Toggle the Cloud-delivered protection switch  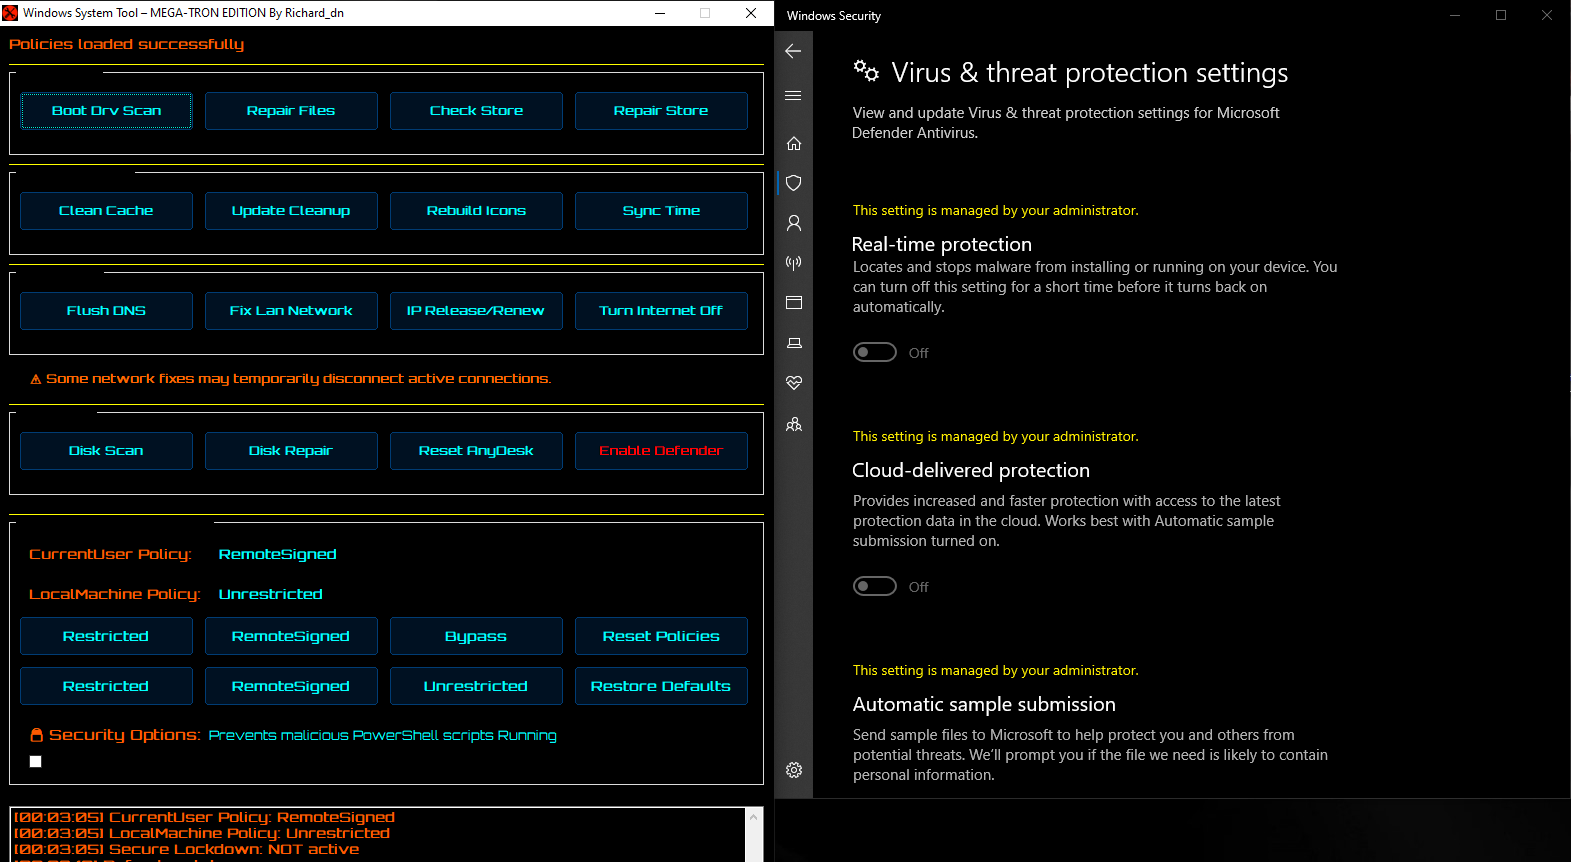(x=875, y=586)
